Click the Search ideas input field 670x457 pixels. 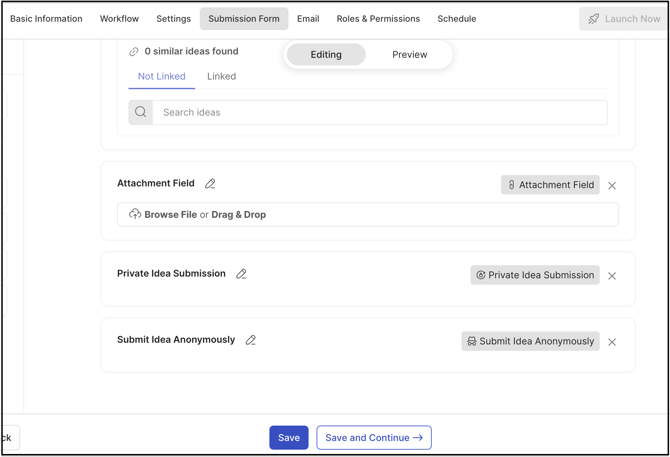point(380,113)
